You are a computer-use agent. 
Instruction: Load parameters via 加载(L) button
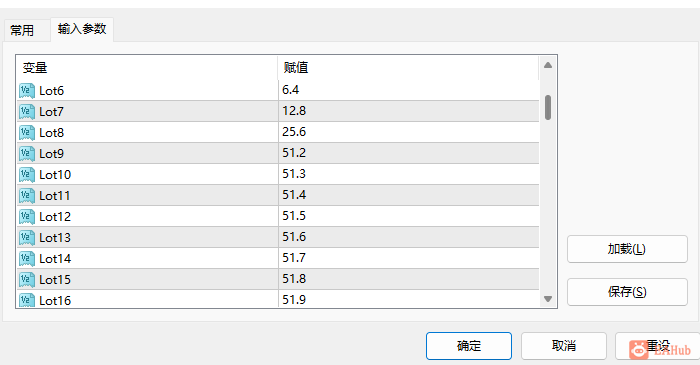[627, 249]
